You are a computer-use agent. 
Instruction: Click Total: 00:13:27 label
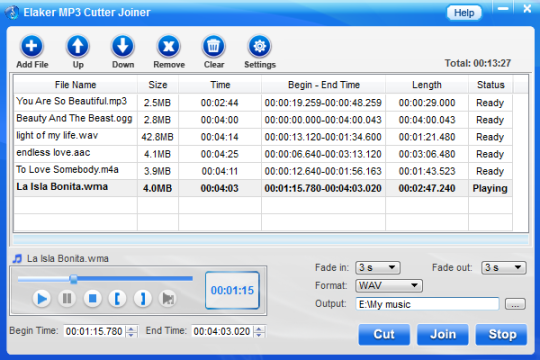point(478,63)
